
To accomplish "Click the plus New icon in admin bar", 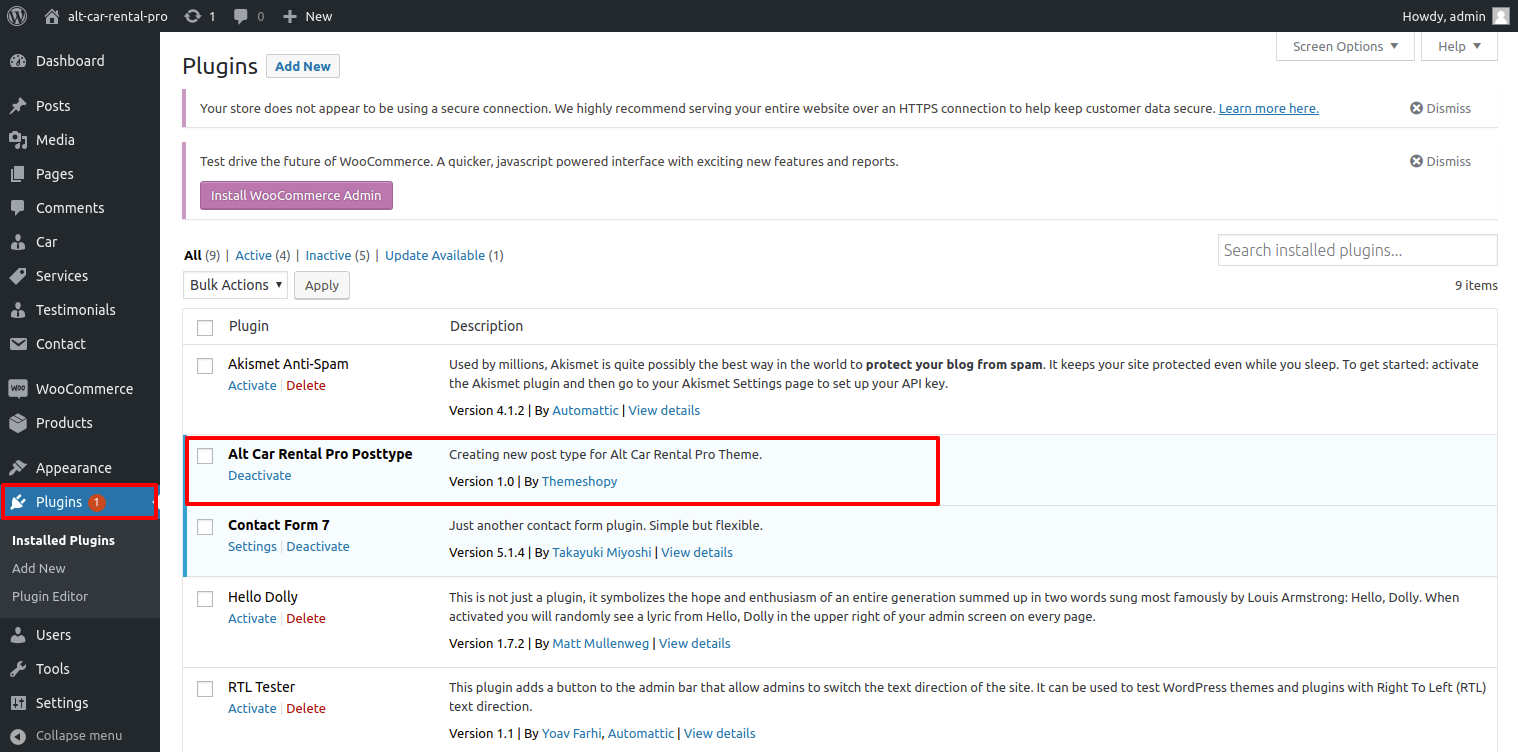I will (x=290, y=16).
